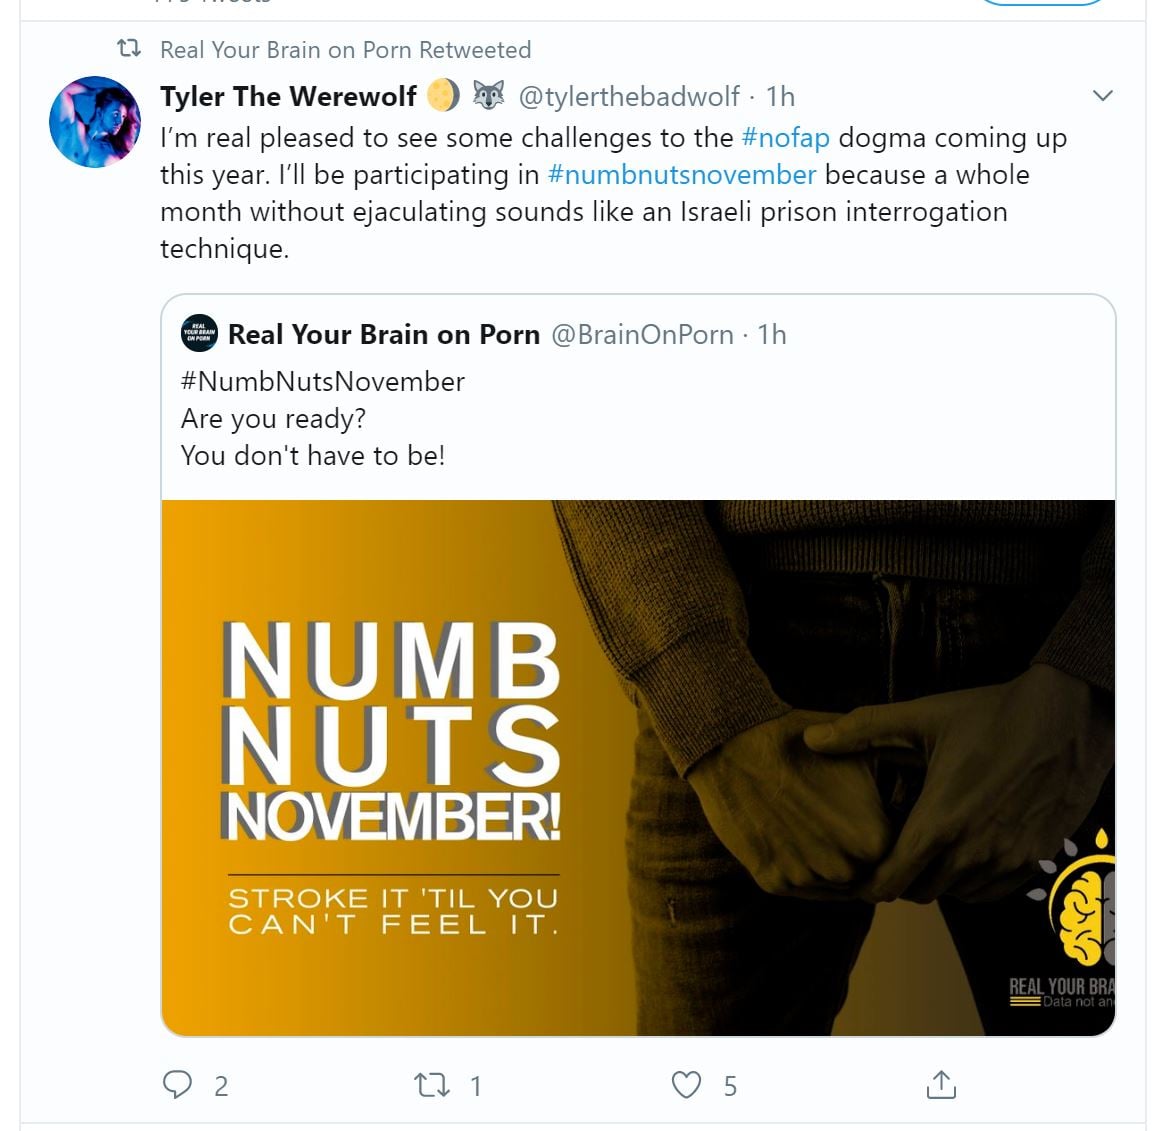Viewport: 1156px width, 1131px height.
Task: Click the Real Your Brain on Porn logo avatar
Action: coord(199,334)
